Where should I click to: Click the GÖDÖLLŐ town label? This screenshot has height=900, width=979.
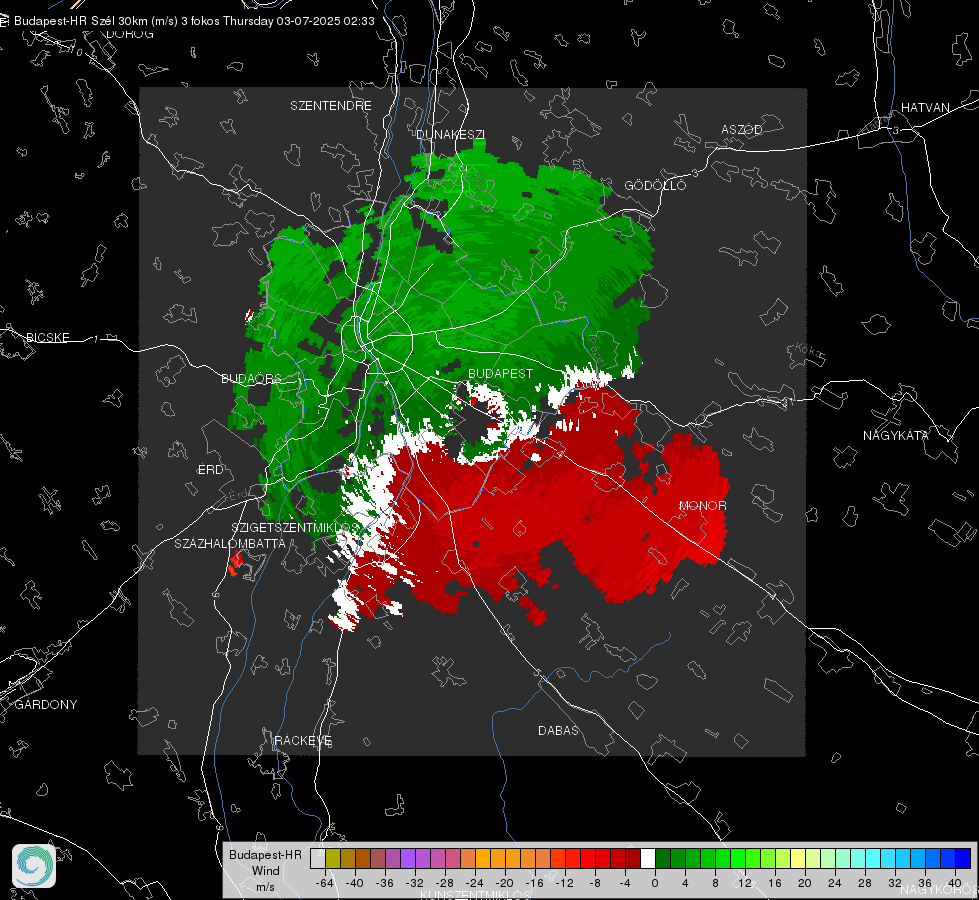[x=655, y=185]
